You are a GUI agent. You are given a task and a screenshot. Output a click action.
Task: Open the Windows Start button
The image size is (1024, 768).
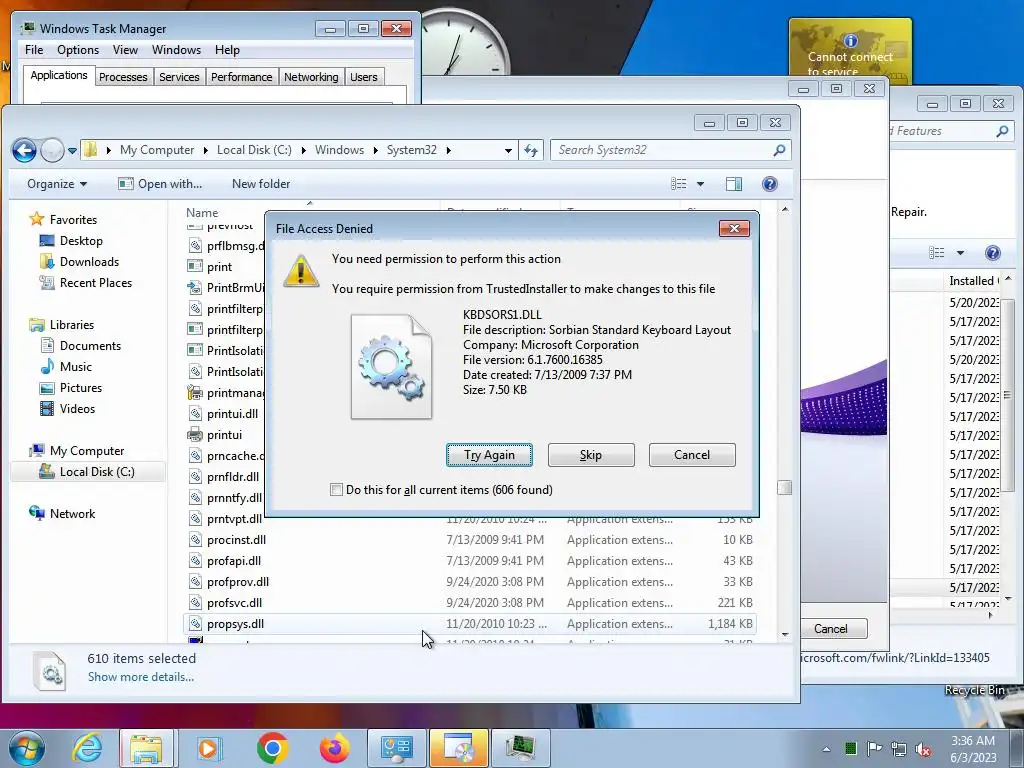coord(26,748)
